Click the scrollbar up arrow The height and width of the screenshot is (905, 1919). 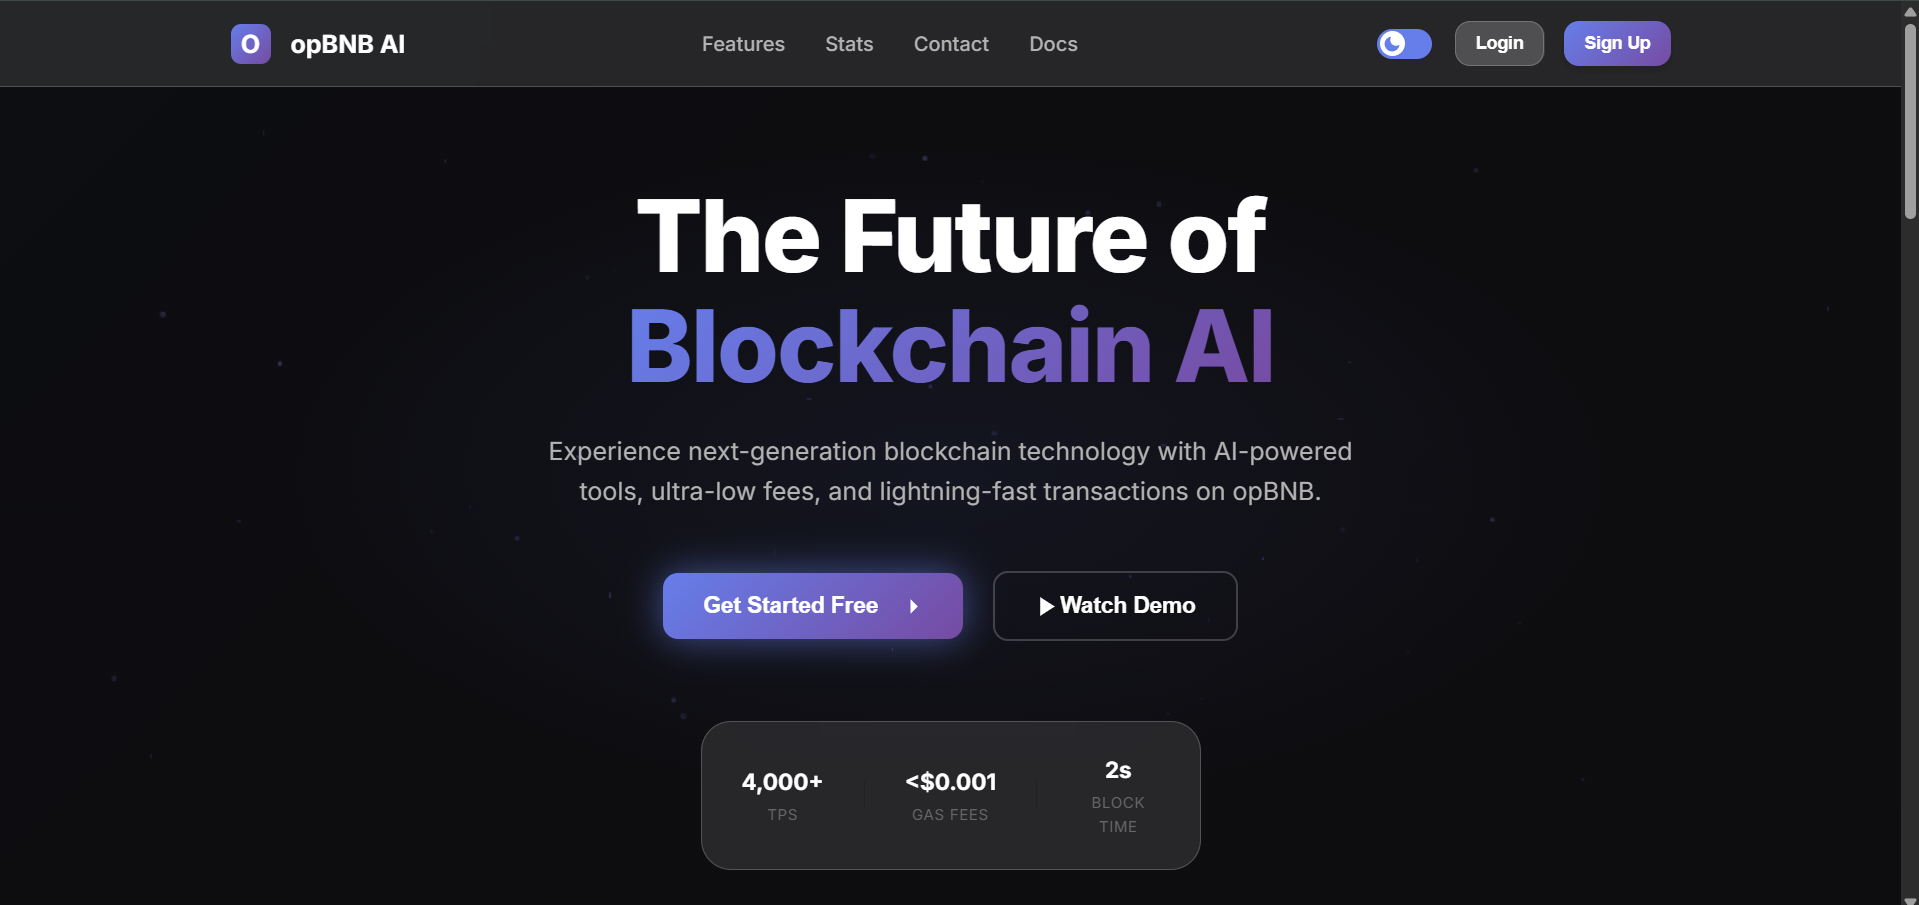click(x=1910, y=11)
